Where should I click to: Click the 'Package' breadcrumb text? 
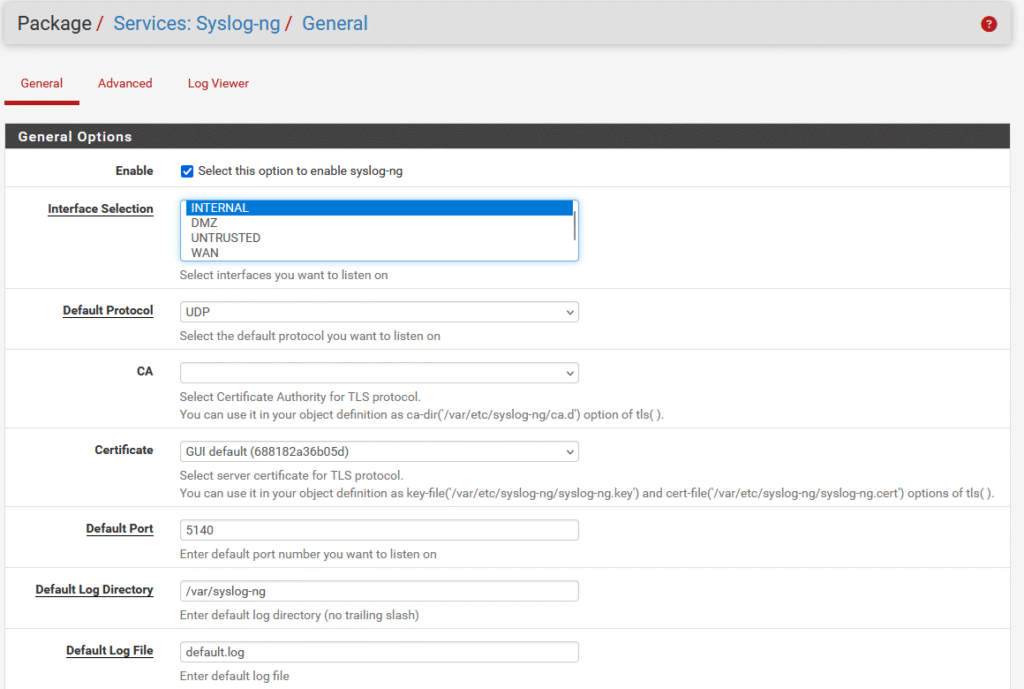pyautogui.click(x=54, y=24)
